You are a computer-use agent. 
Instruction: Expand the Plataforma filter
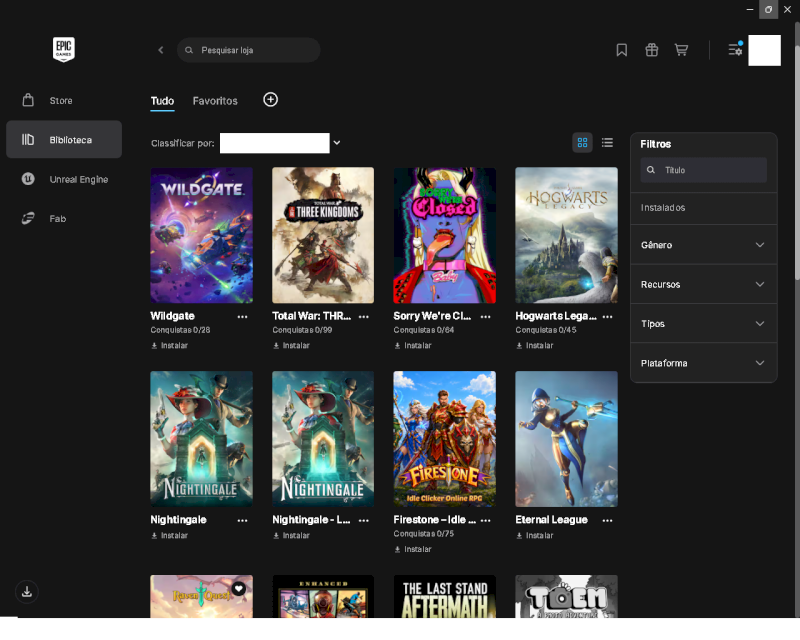(704, 363)
